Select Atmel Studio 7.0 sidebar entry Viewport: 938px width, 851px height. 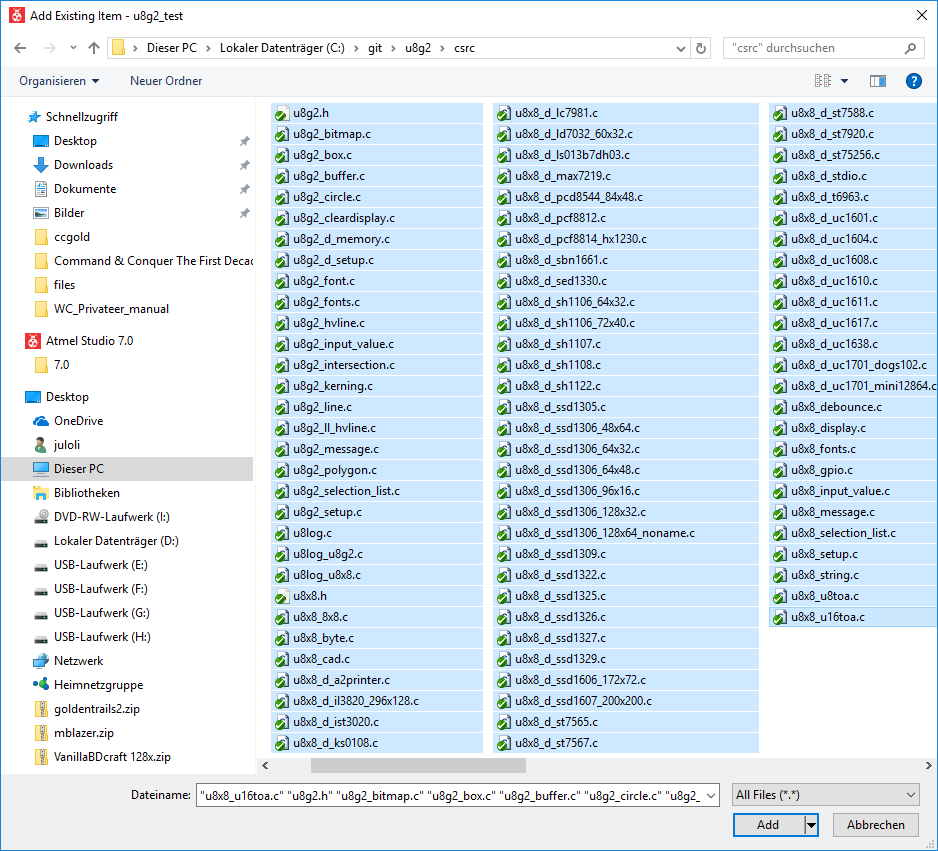click(89, 341)
